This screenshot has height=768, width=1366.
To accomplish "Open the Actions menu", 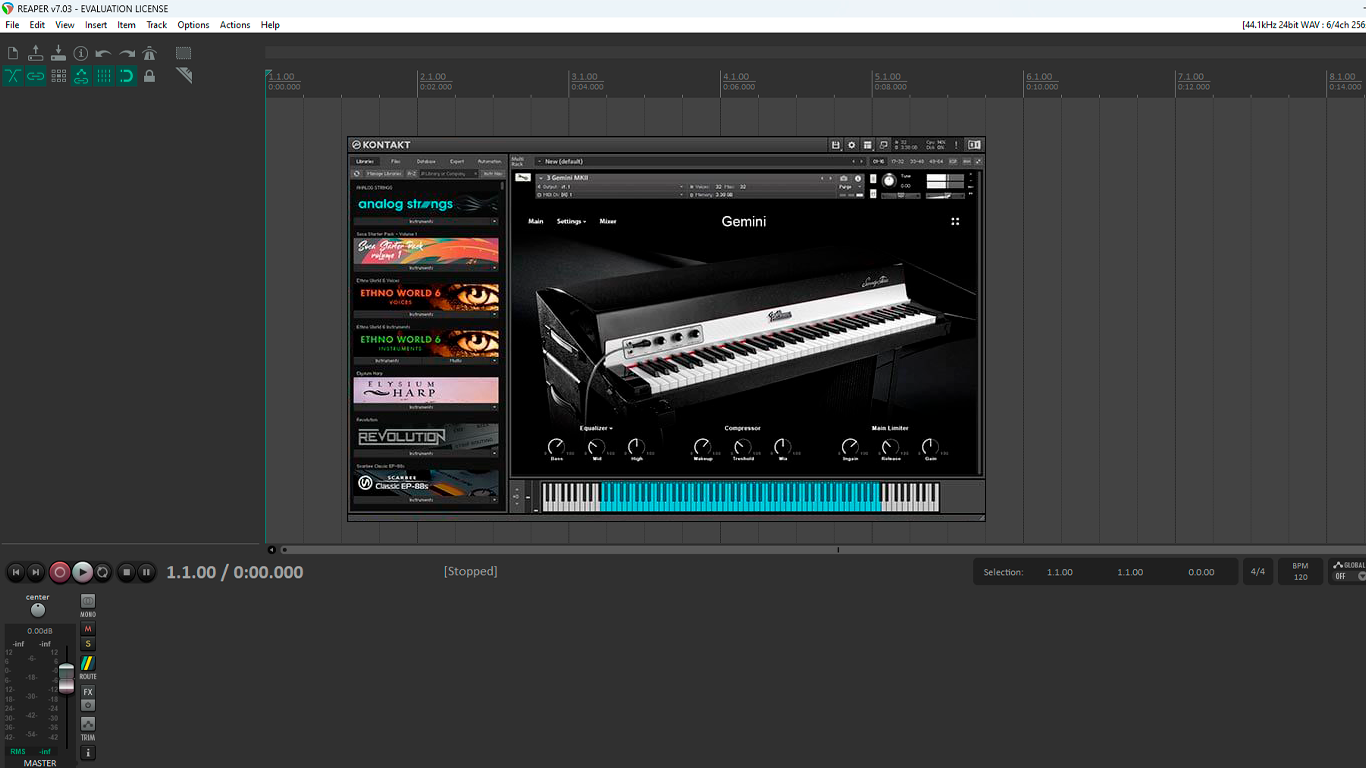I will click(235, 25).
